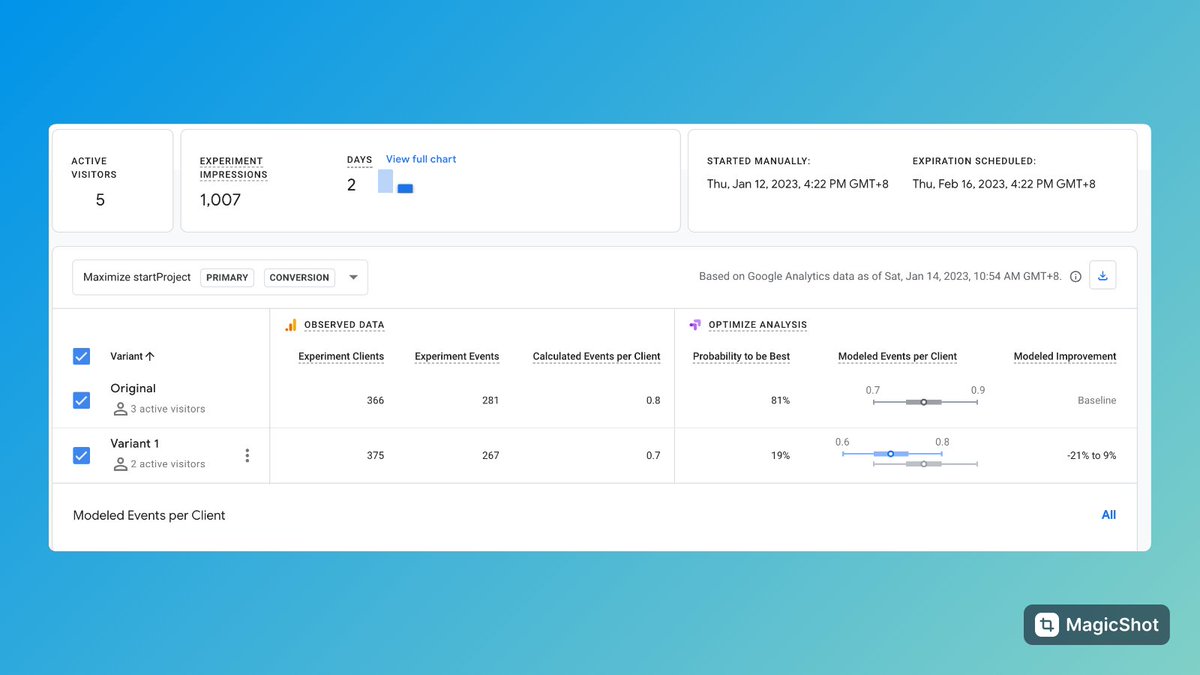The height and width of the screenshot is (675, 1200).
Task: Click the Original modeled range box plot
Action: point(925,402)
